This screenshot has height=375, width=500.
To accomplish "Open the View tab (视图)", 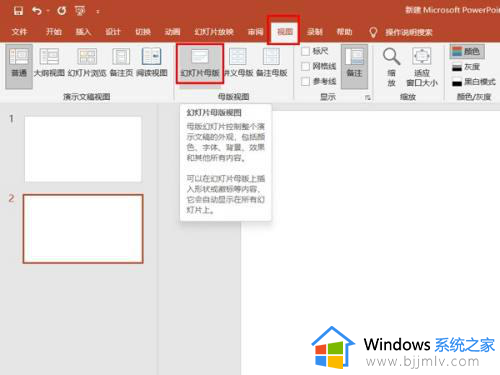I will [x=284, y=32].
